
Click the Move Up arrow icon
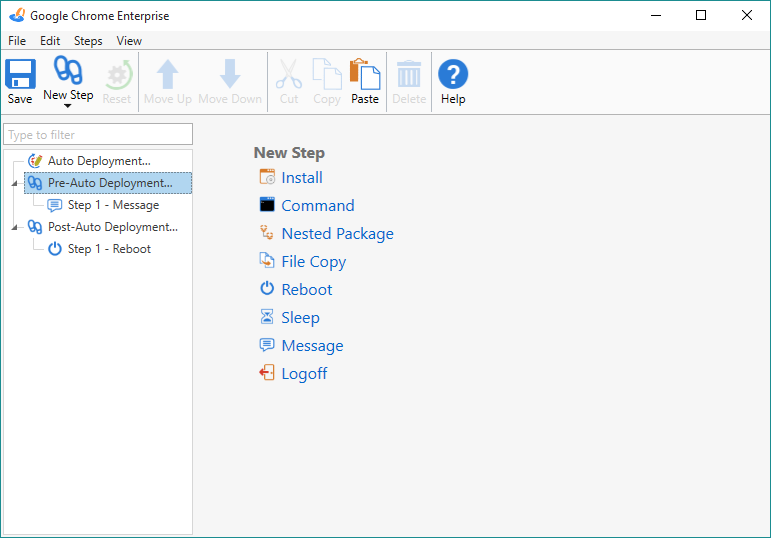(167, 74)
